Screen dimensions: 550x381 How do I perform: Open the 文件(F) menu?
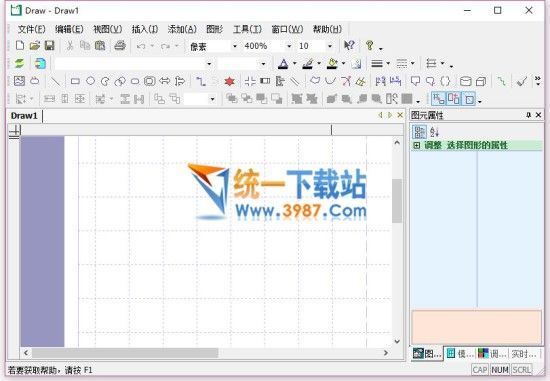[32, 29]
